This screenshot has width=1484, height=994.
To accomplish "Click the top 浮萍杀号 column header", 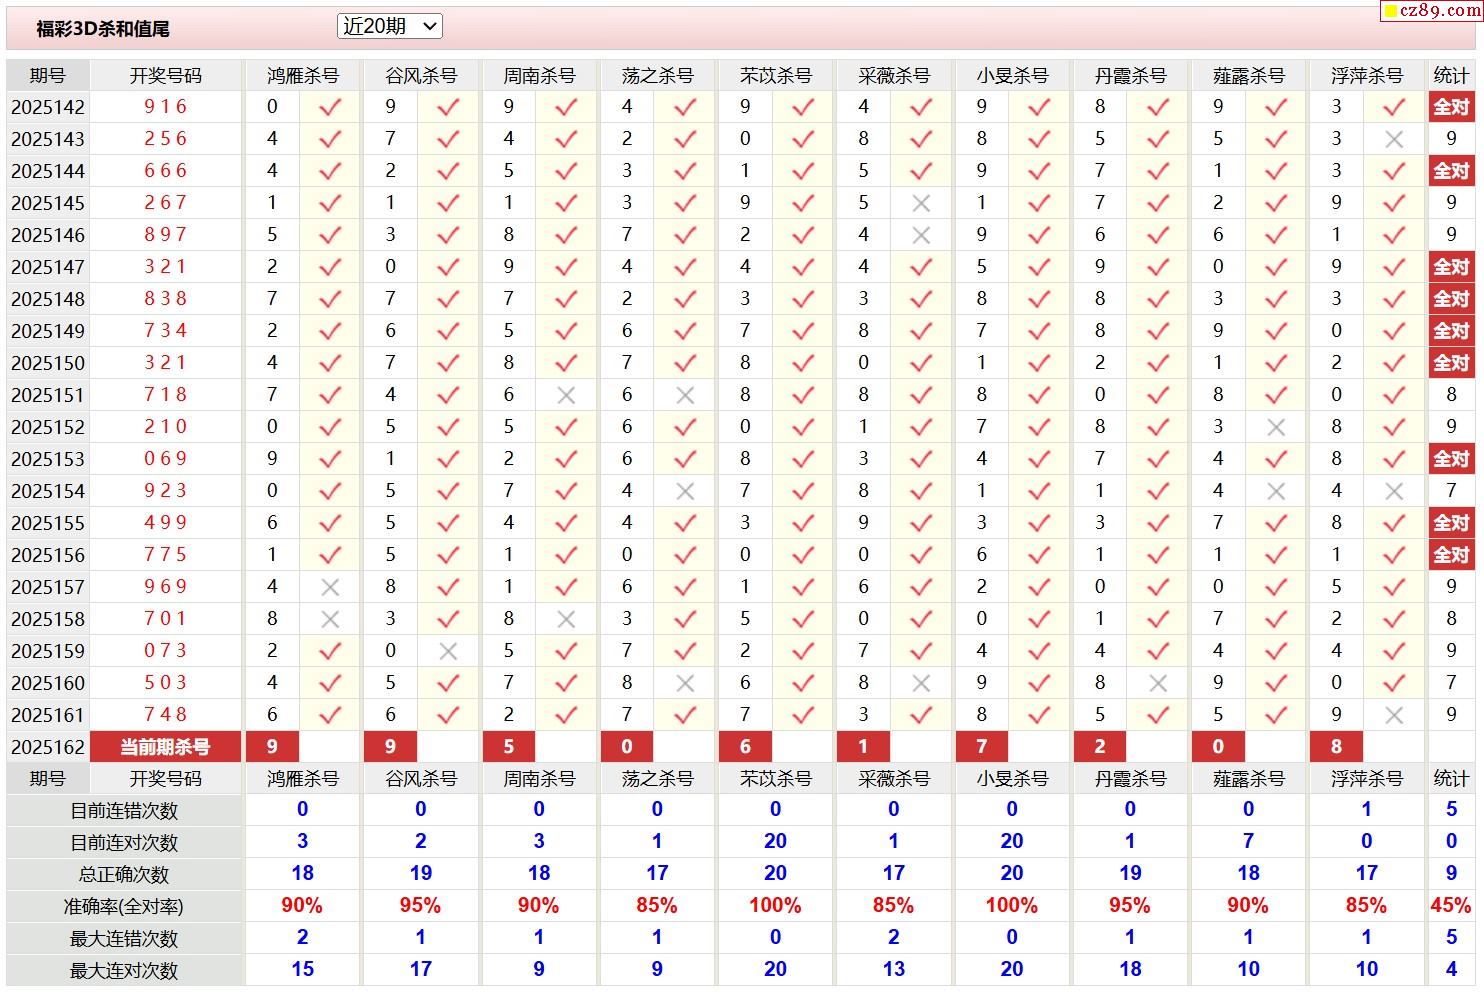I will pyautogui.click(x=1366, y=75).
